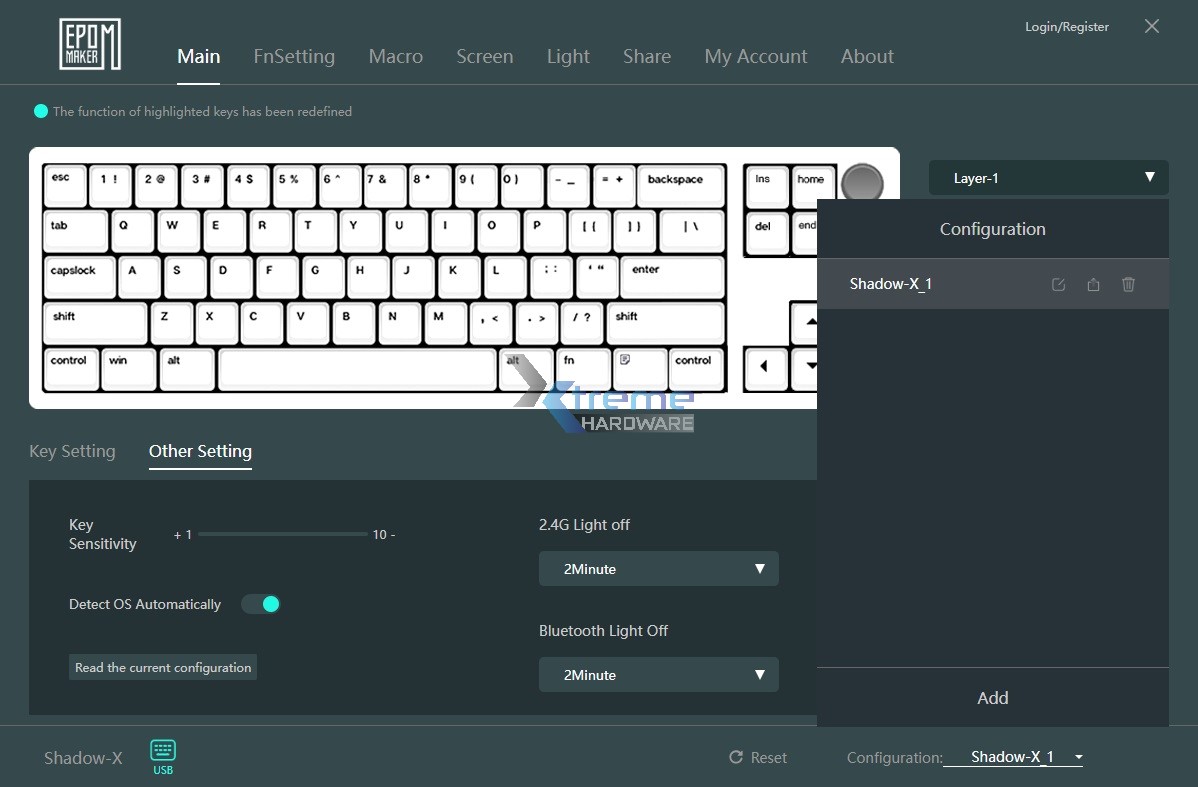Click the export icon for Shadow-X_1
The height and width of the screenshot is (787, 1198).
(1093, 285)
